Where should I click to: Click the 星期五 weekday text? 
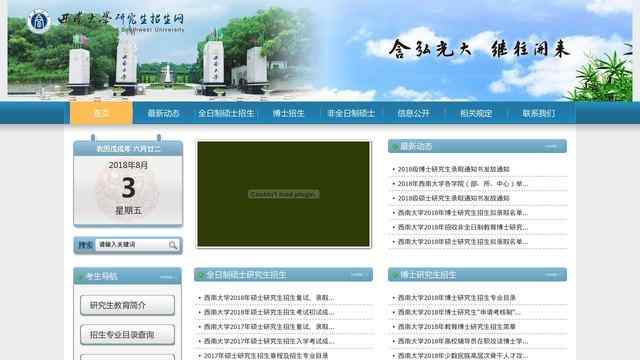coord(128,211)
